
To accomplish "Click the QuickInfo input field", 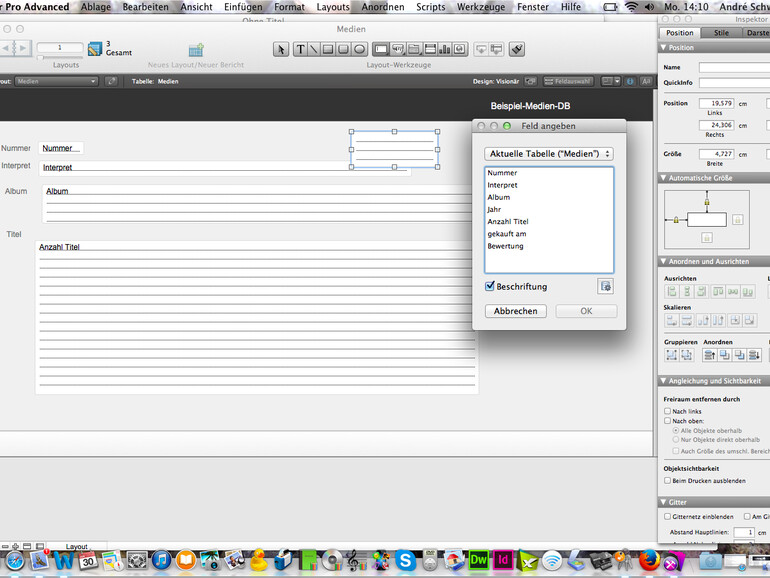I will click(x=734, y=83).
